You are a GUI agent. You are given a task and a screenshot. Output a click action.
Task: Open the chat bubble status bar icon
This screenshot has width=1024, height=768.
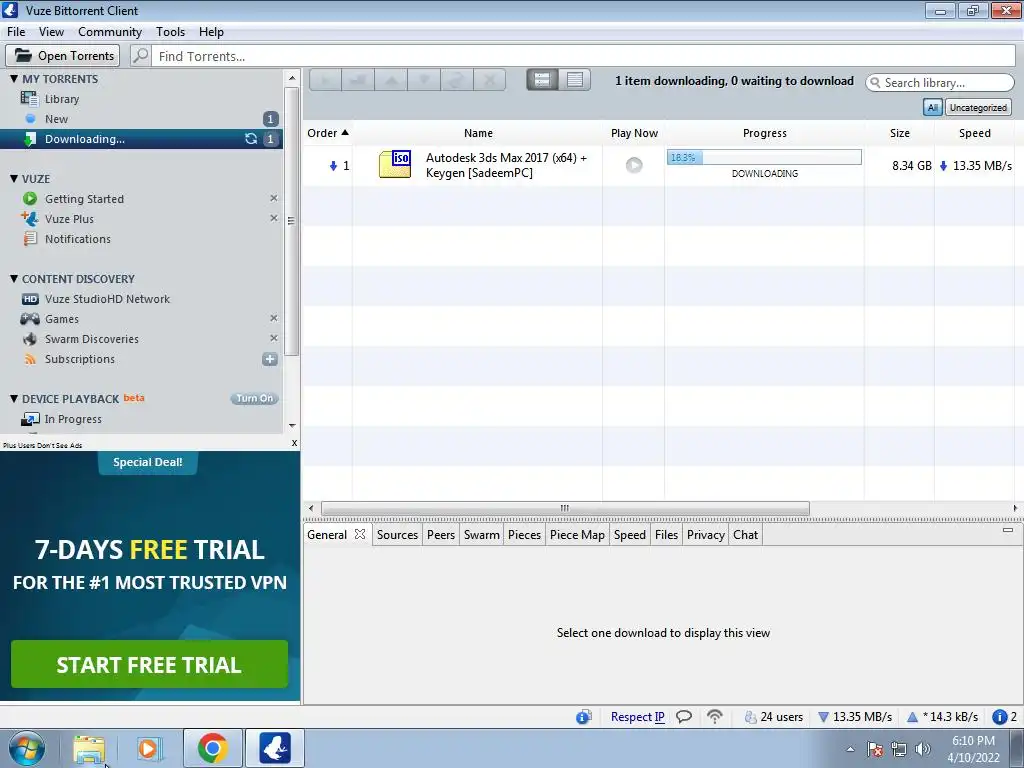pos(684,717)
